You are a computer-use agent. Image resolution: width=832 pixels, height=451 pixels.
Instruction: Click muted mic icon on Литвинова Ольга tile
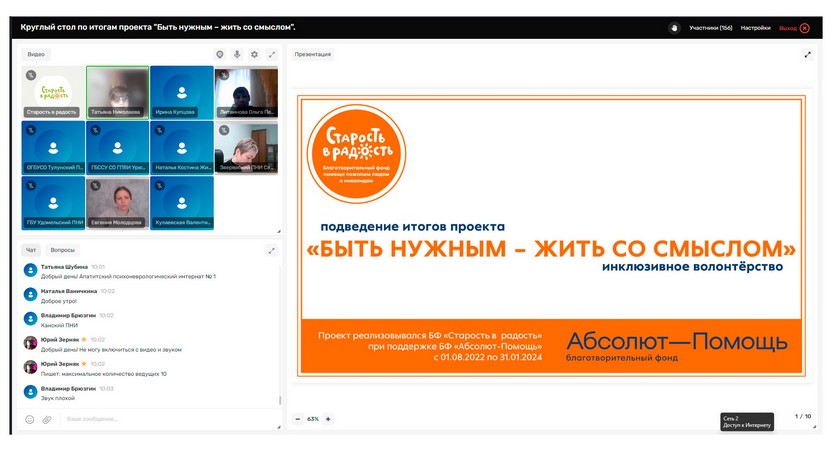tap(224, 75)
